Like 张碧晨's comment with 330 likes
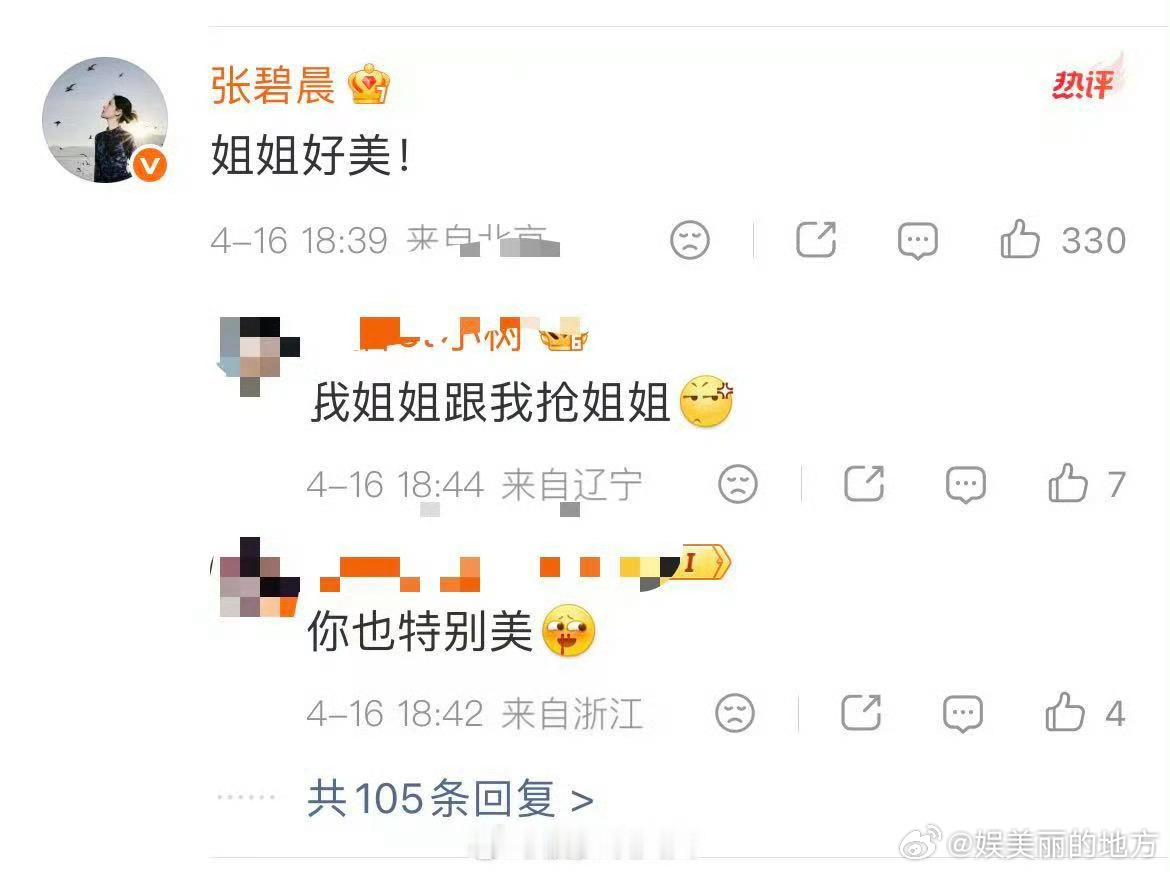The width and height of the screenshot is (1170, 872). [x=1019, y=239]
